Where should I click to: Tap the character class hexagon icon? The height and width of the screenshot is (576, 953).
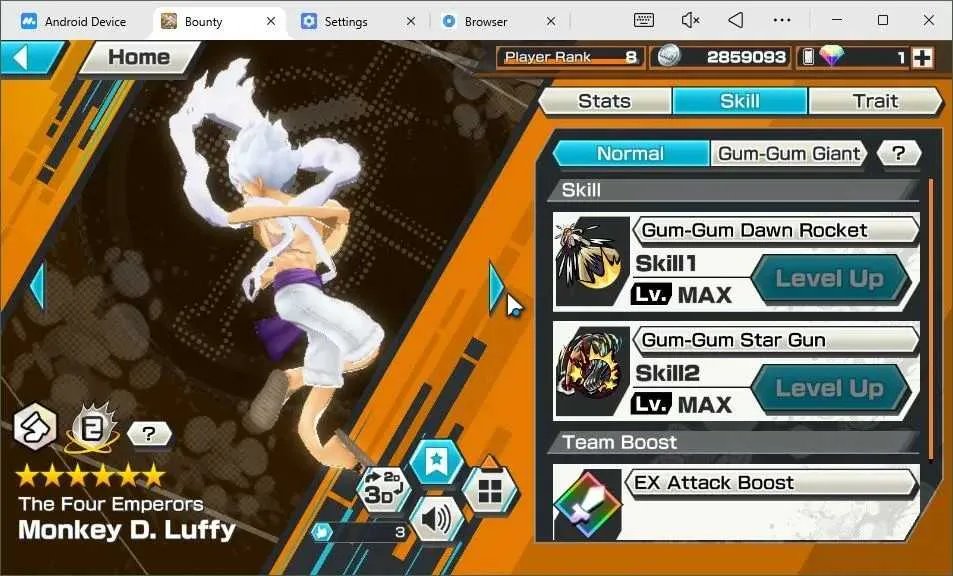point(35,427)
